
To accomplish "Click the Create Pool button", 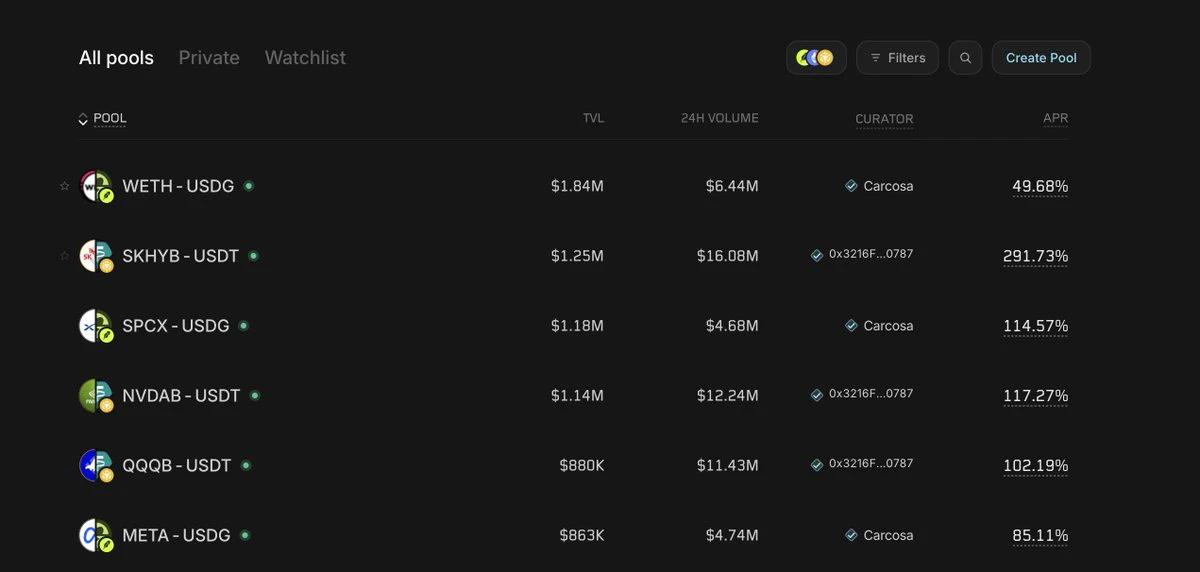I will tap(1041, 58).
